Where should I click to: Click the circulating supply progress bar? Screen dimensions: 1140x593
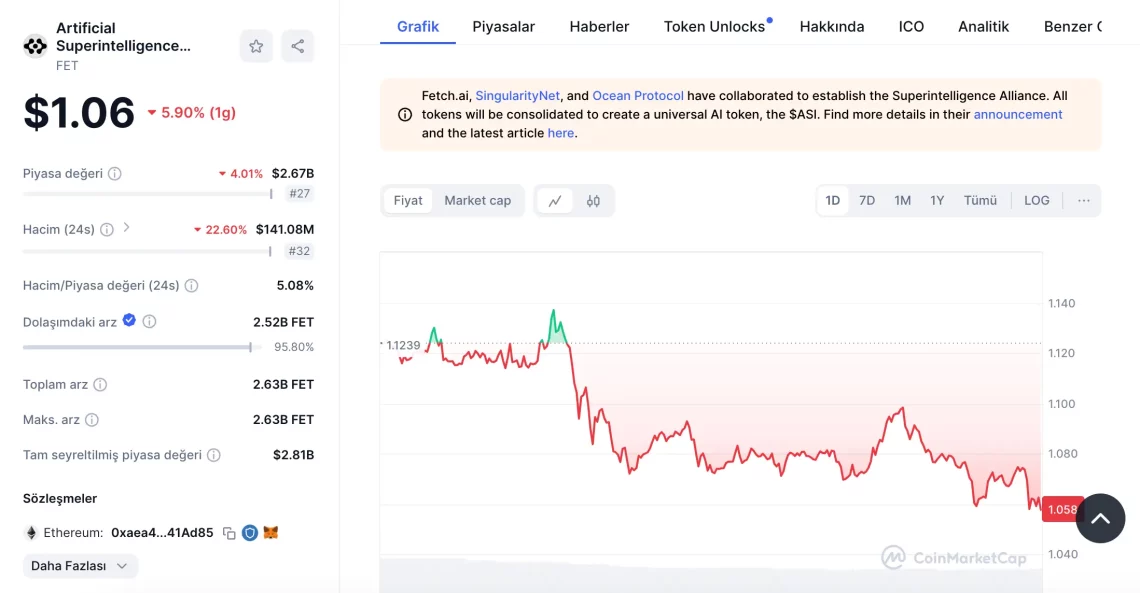click(137, 348)
